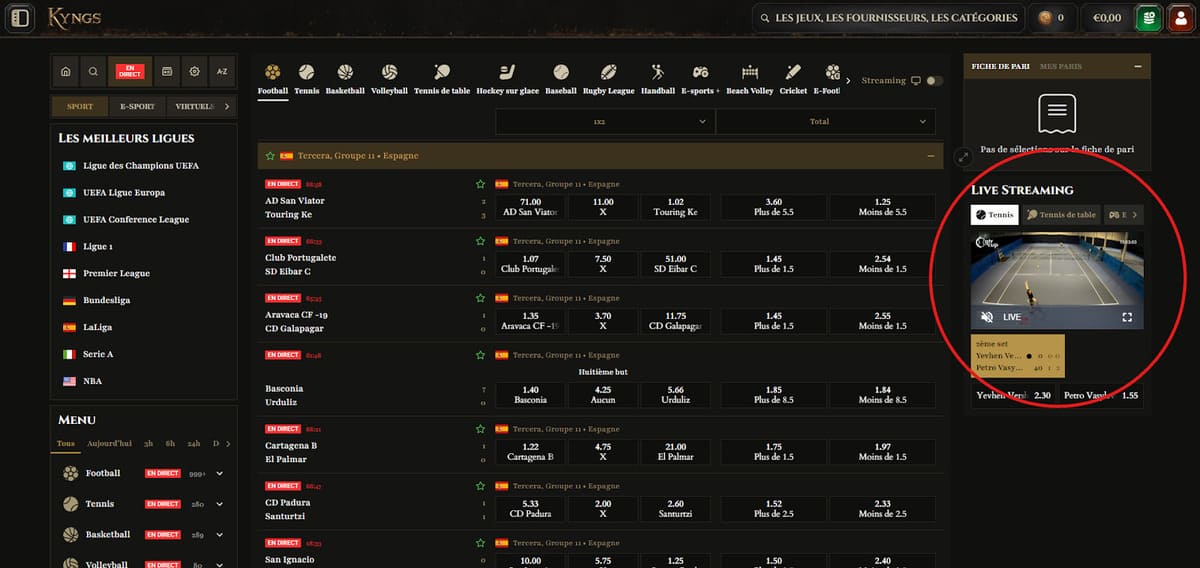Open the green deposit icon
Viewport: 1200px width, 568px height.
(1149, 17)
